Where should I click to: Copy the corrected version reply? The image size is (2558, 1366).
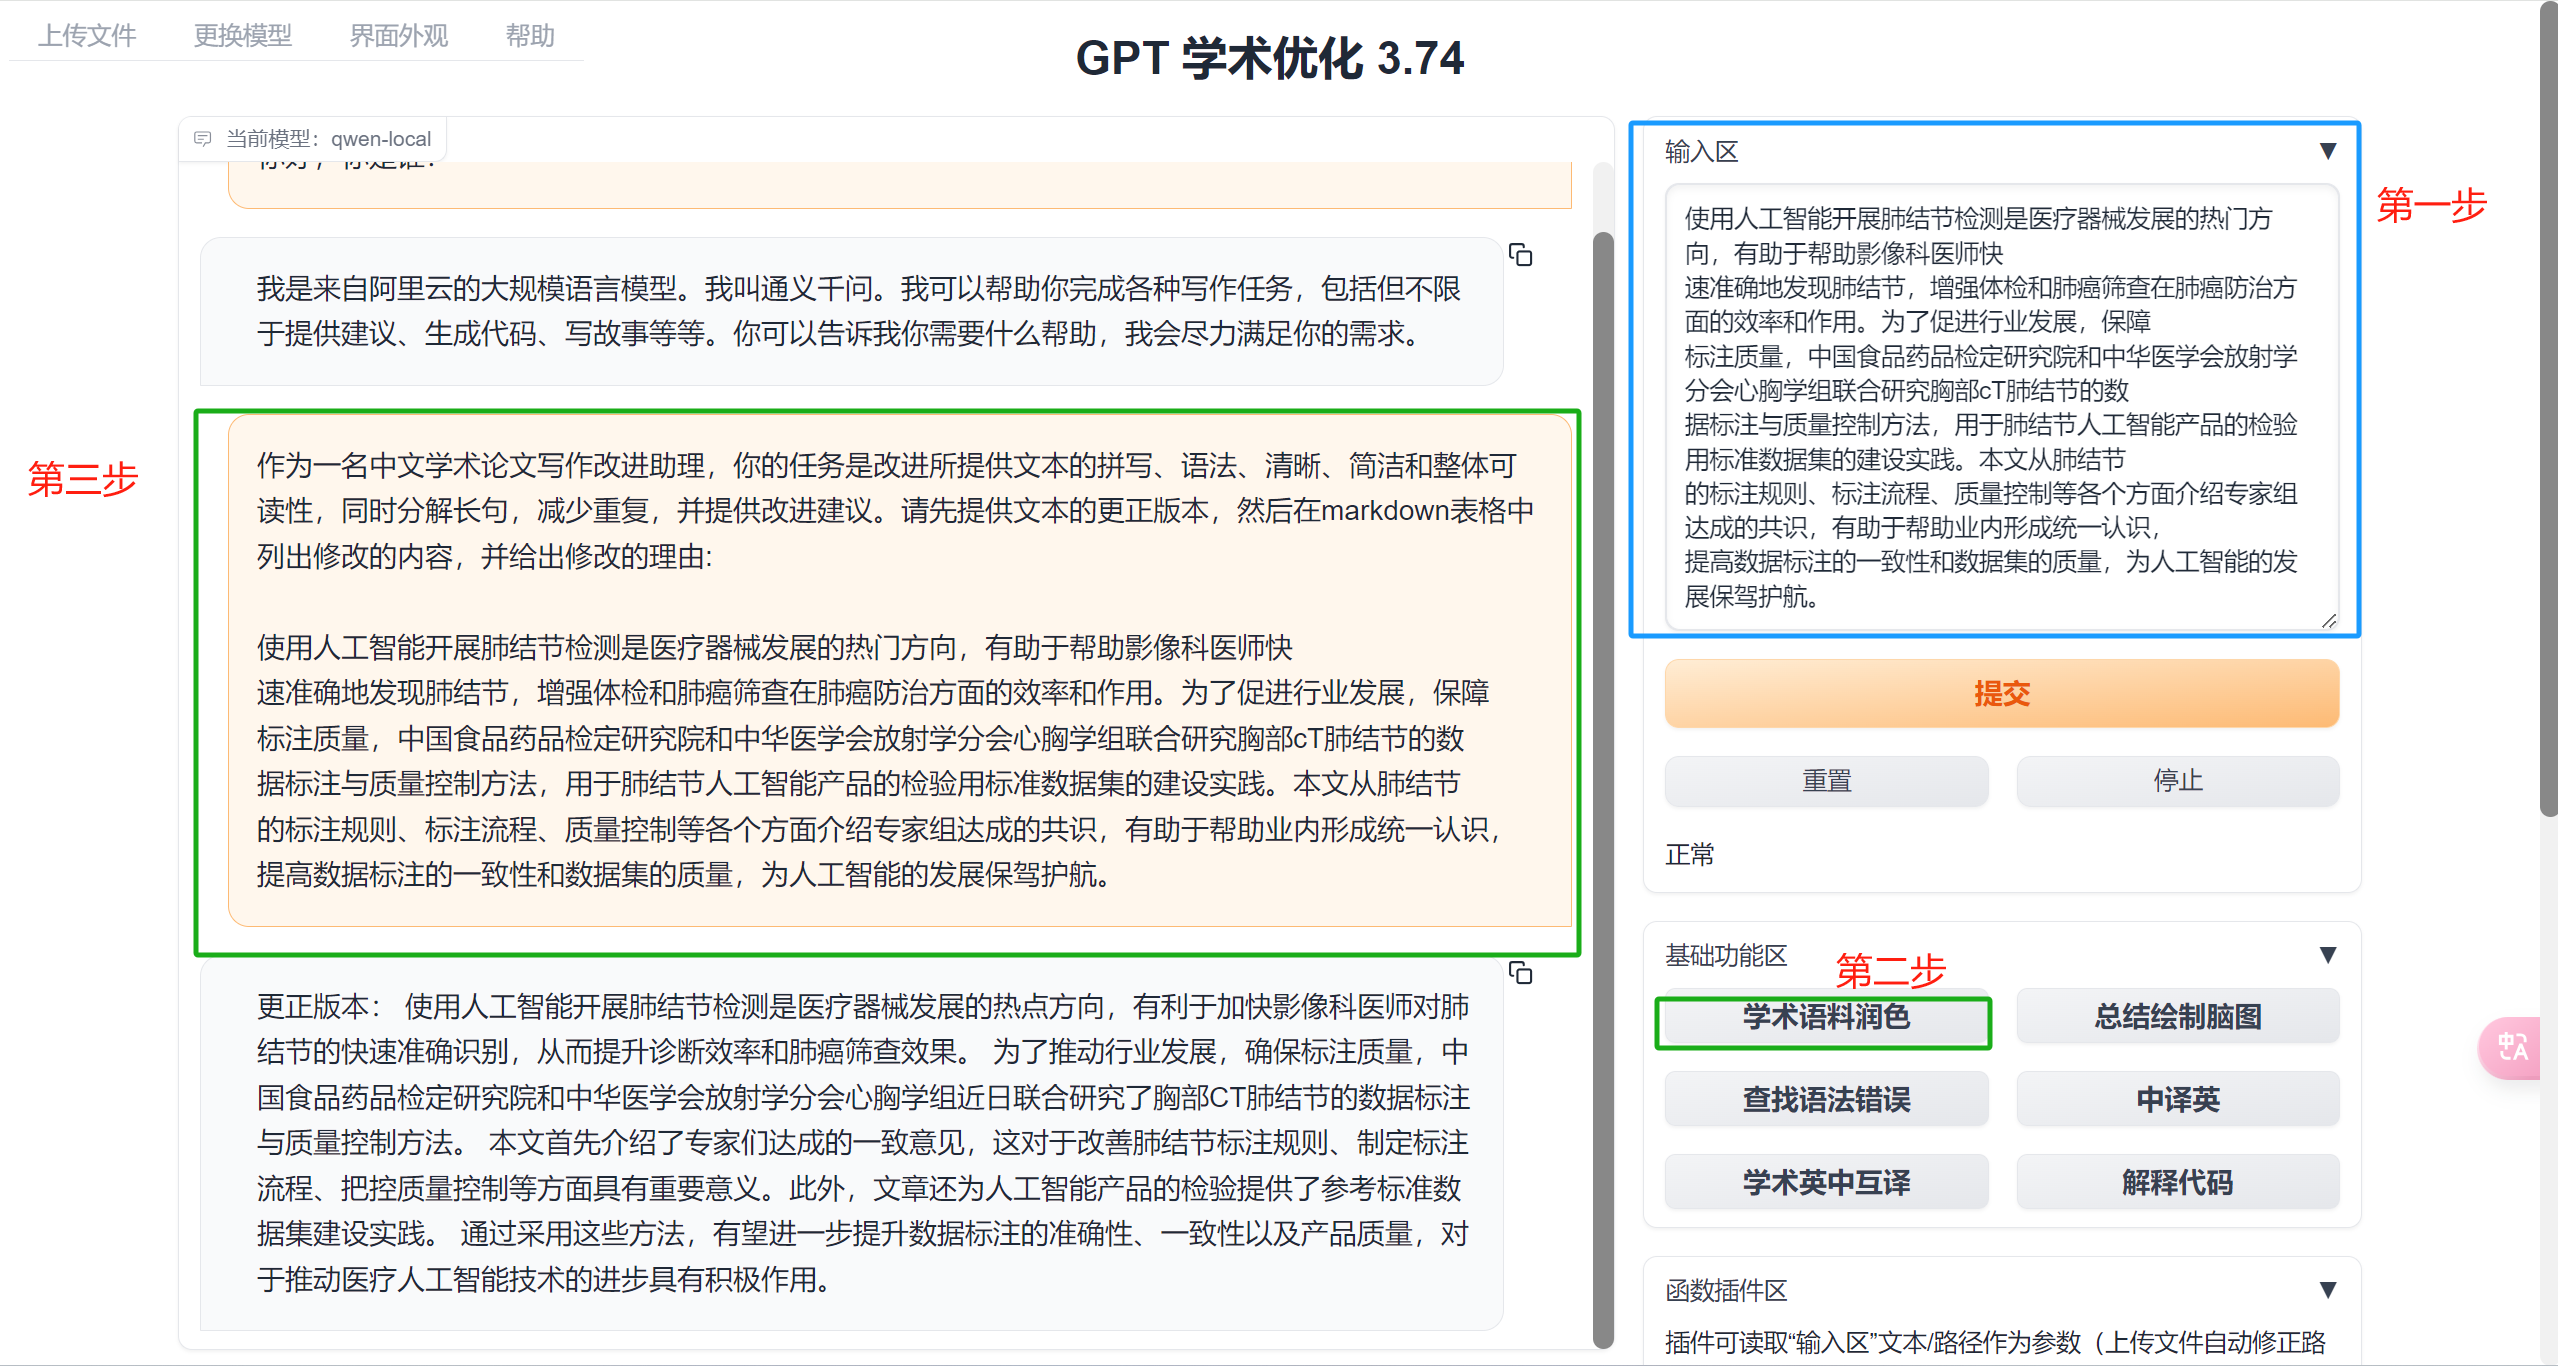pyautogui.click(x=1520, y=972)
